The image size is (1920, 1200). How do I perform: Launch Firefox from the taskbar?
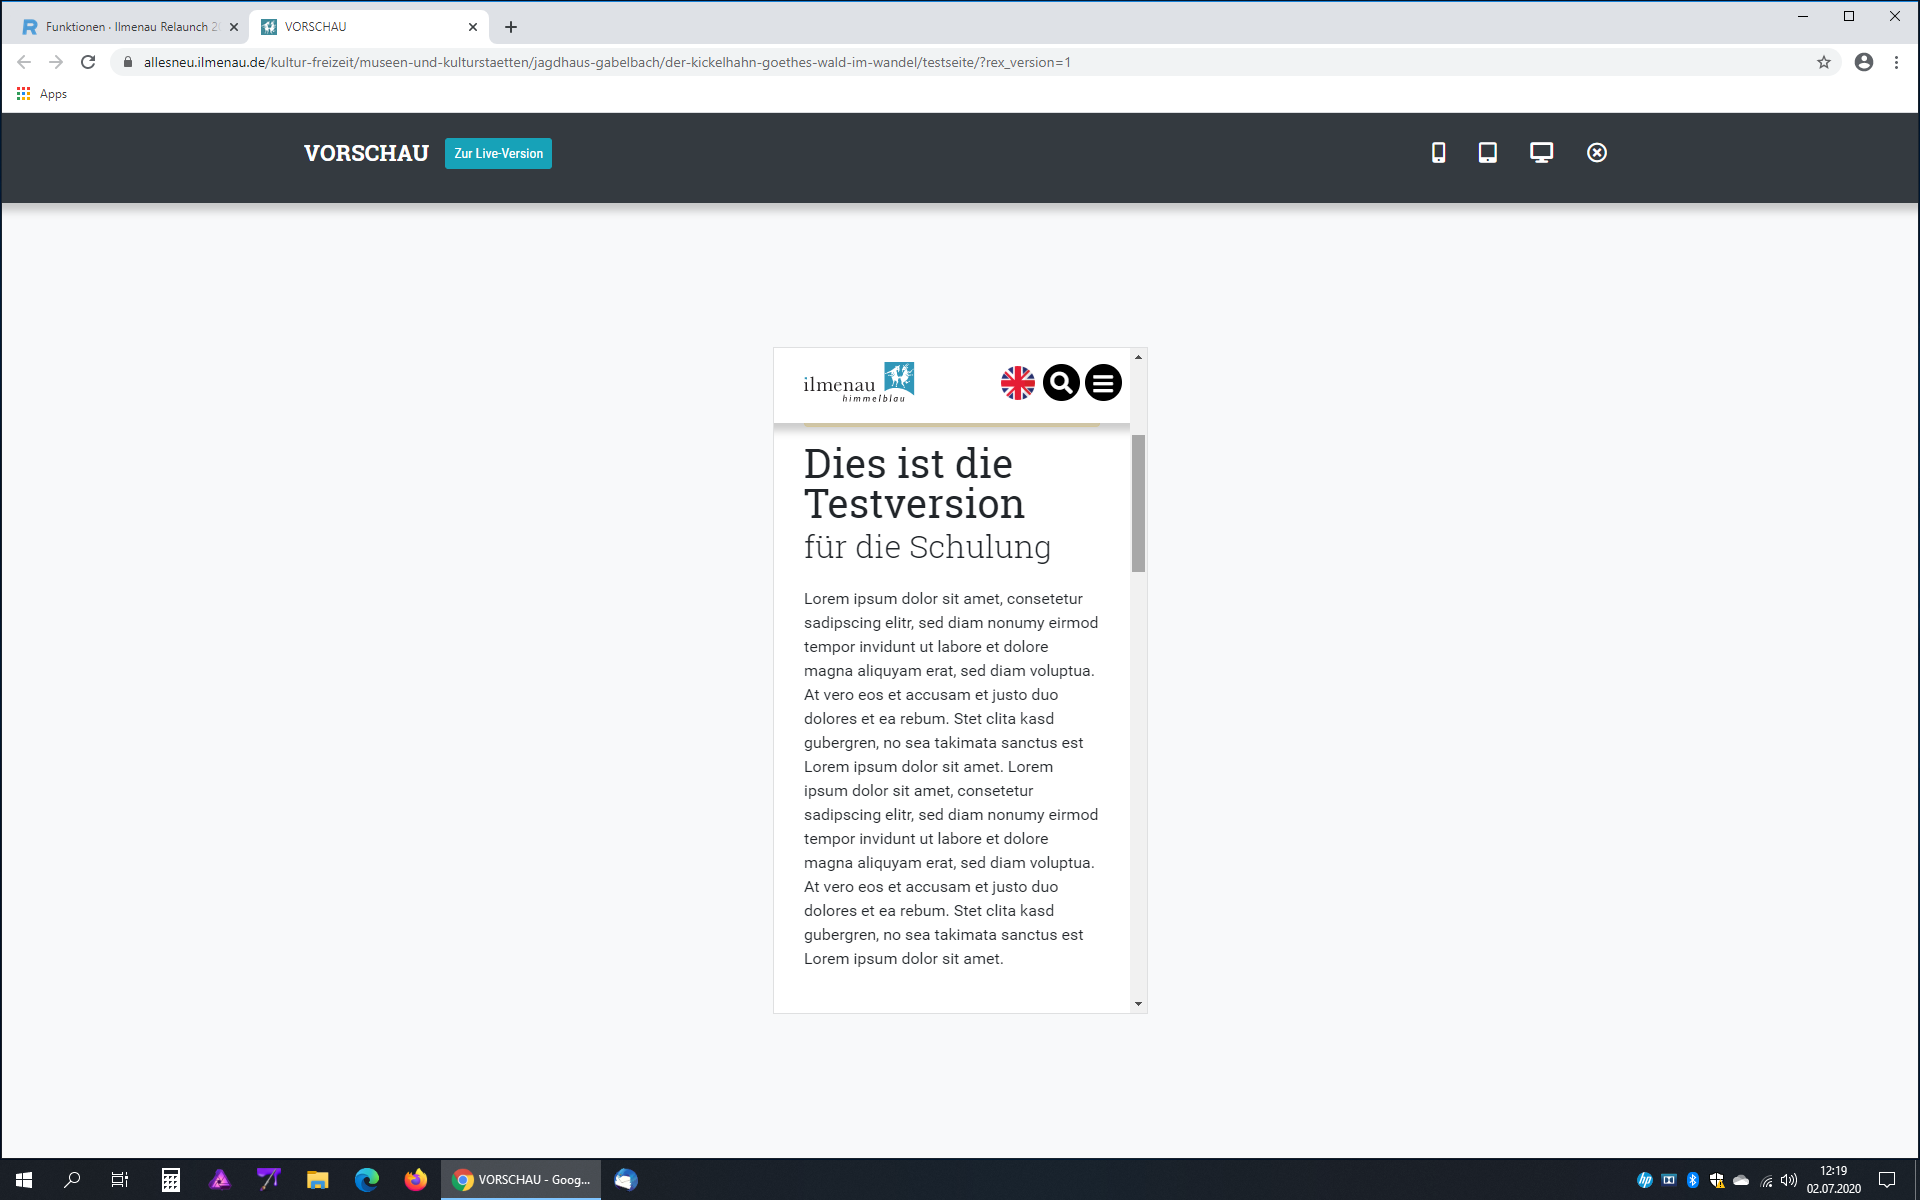[416, 1180]
